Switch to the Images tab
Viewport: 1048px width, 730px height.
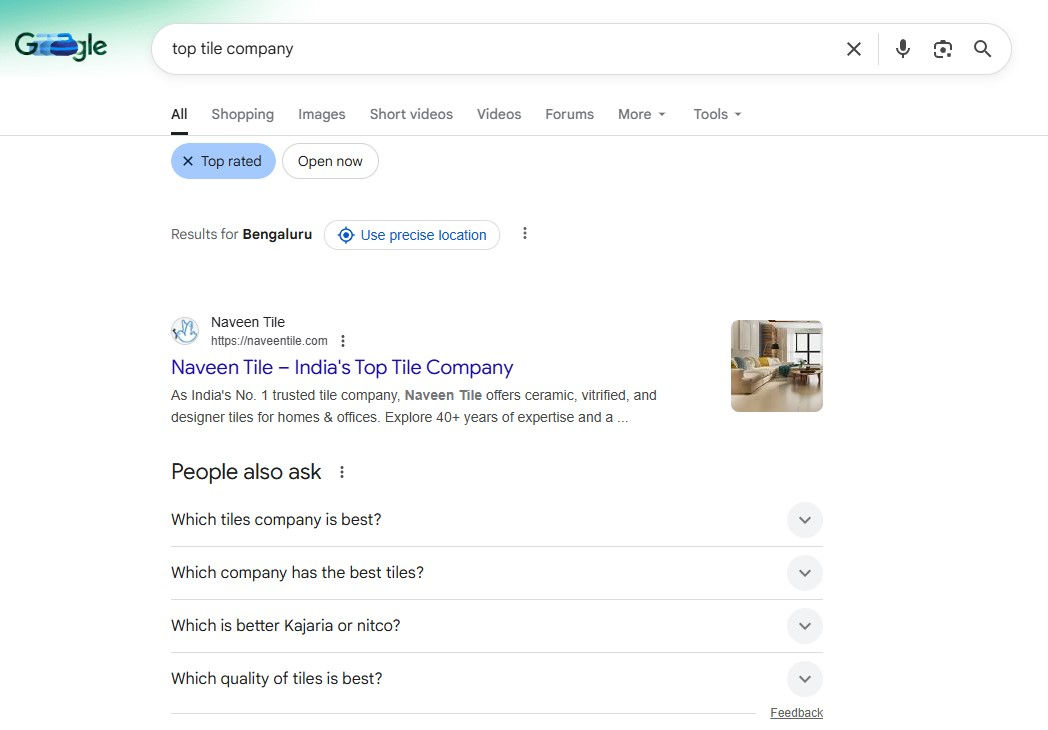click(321, 114)
